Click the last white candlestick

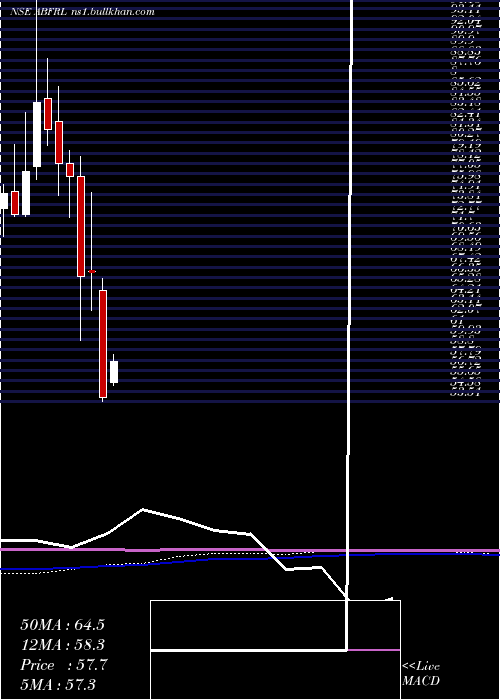pos(114,371)
